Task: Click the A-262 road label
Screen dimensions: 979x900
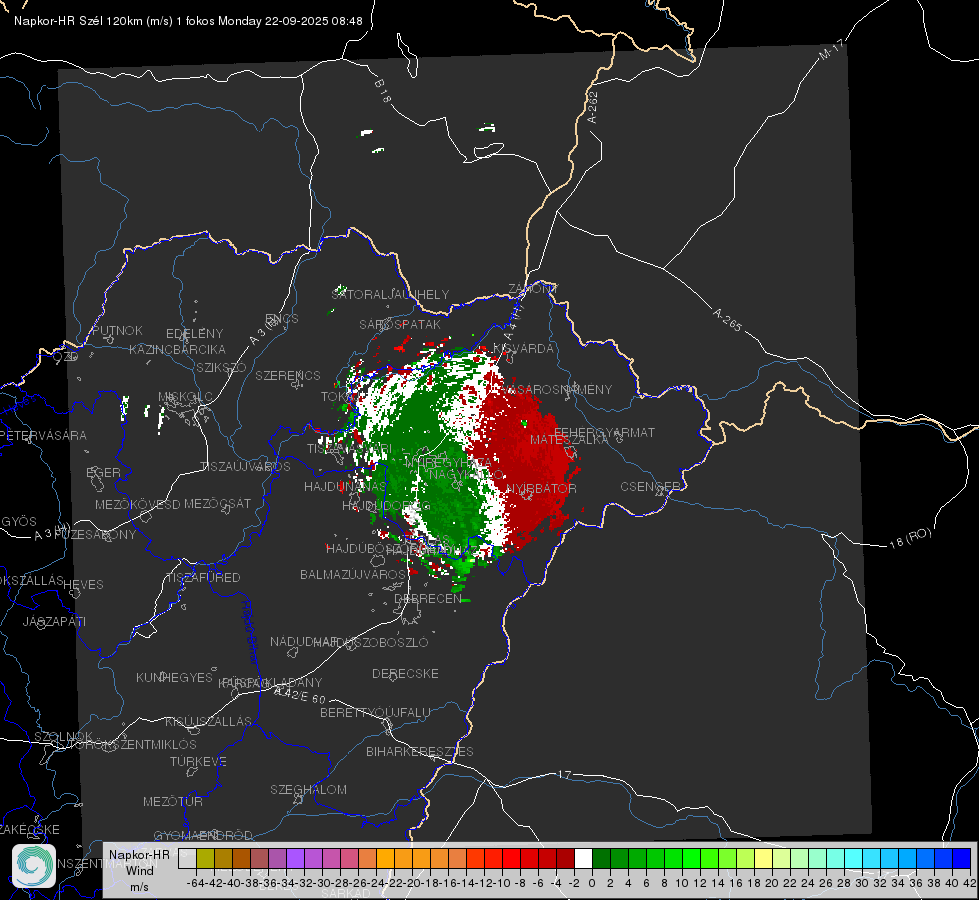Action: coord(593,107)
